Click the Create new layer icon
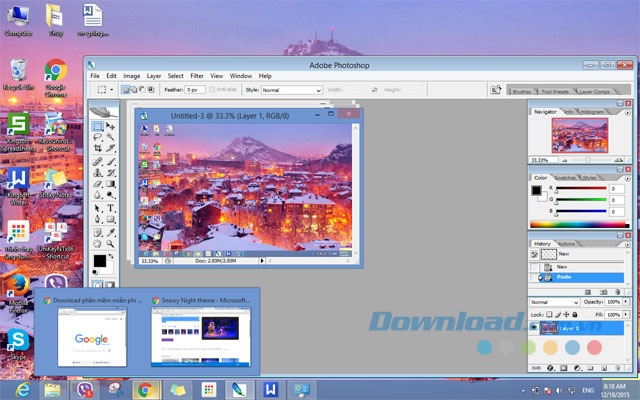The image size is (640, 400). pyautogui.click(x=604, y=368)
